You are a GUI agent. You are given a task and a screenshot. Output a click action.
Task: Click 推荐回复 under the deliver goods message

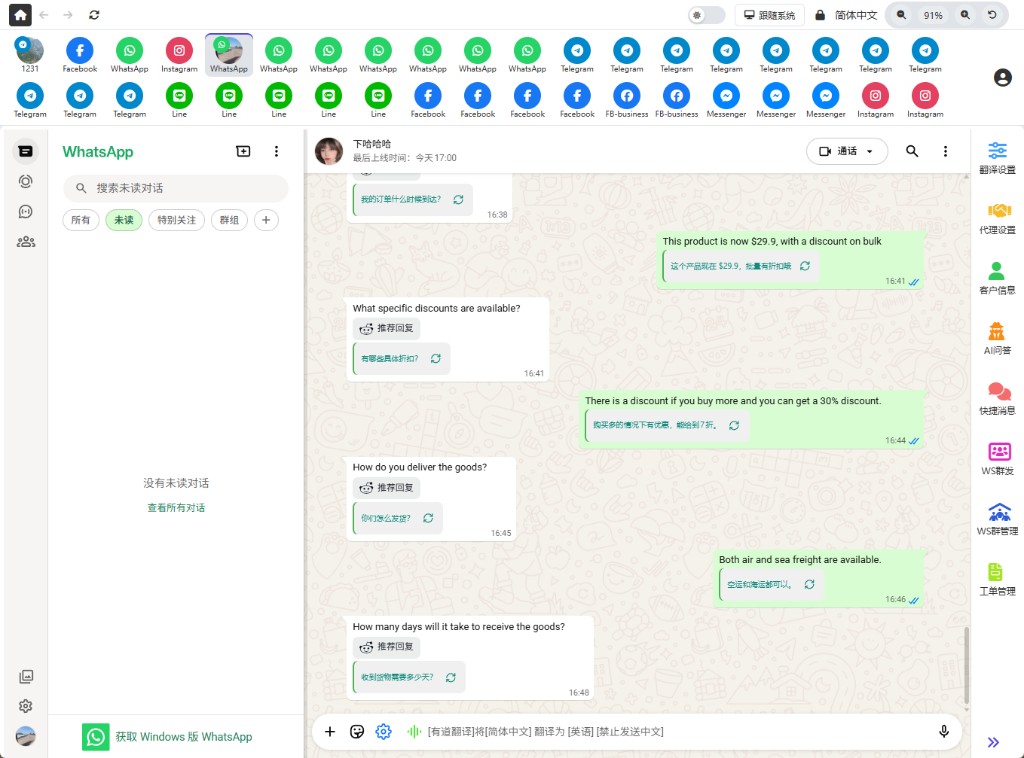(x=386, y=487)
